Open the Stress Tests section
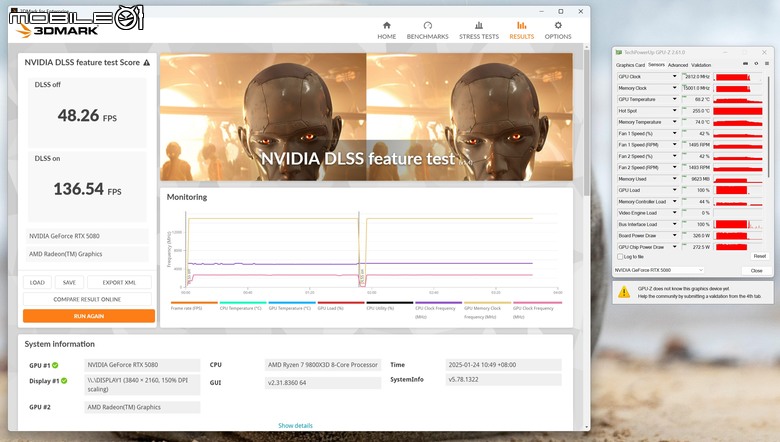The height and width of the screenshot is (442, 780). click(x=479, y=30)
